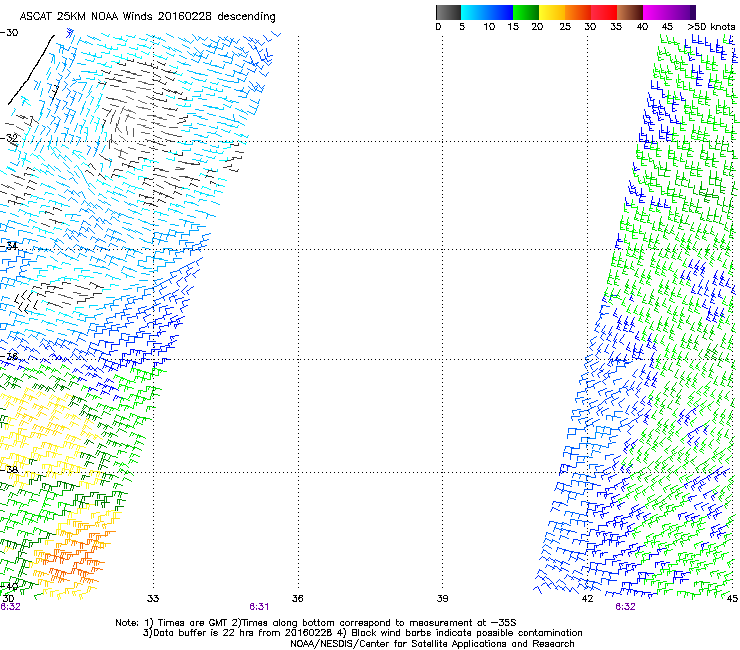Click the cyan-to-blue 5-15 knots color band
Screen dimensions: 740x650
[487, 12]
